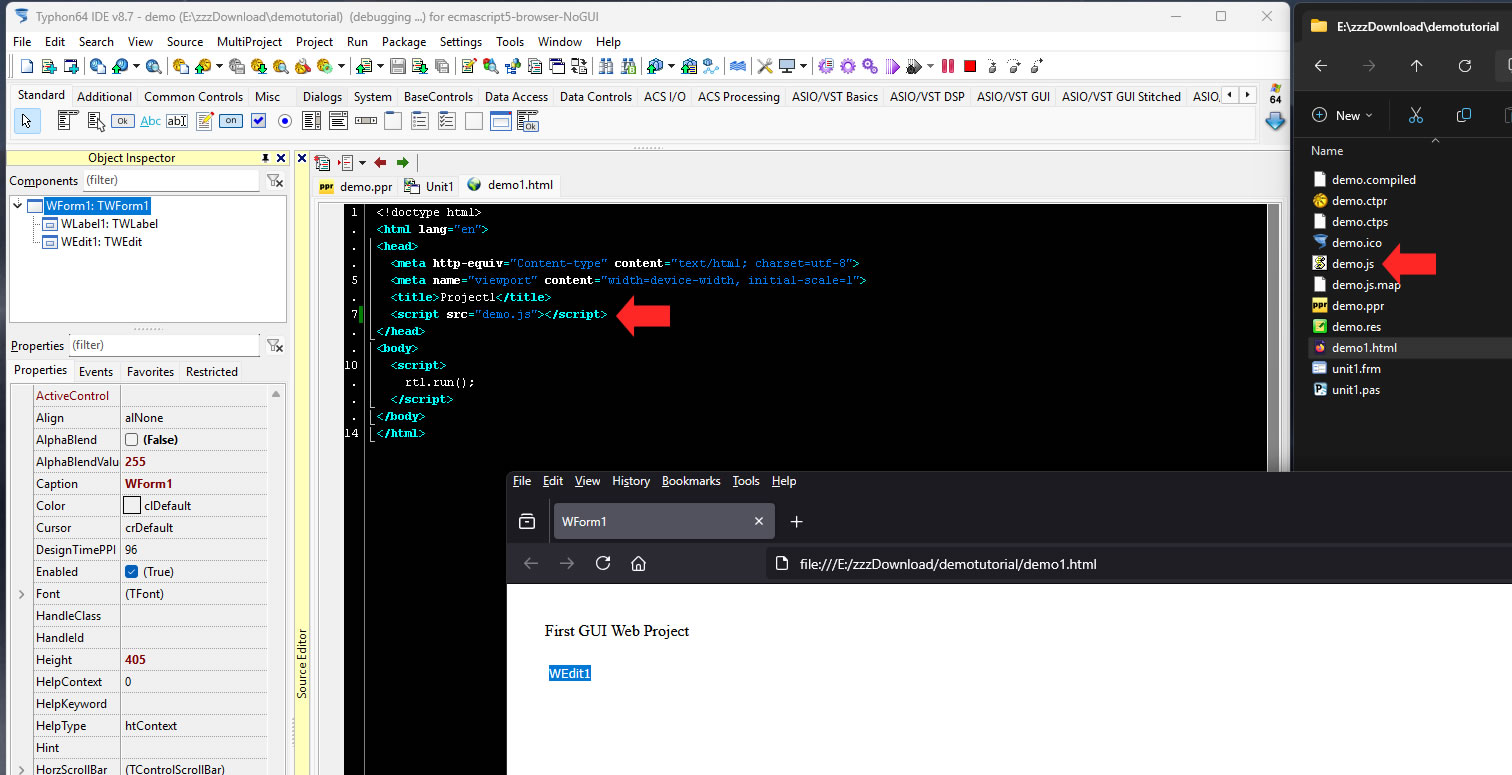This screenshot has height=775, width=1512.
Task: Click the blue down arrow beside the palette
Action: point(1275,121)
